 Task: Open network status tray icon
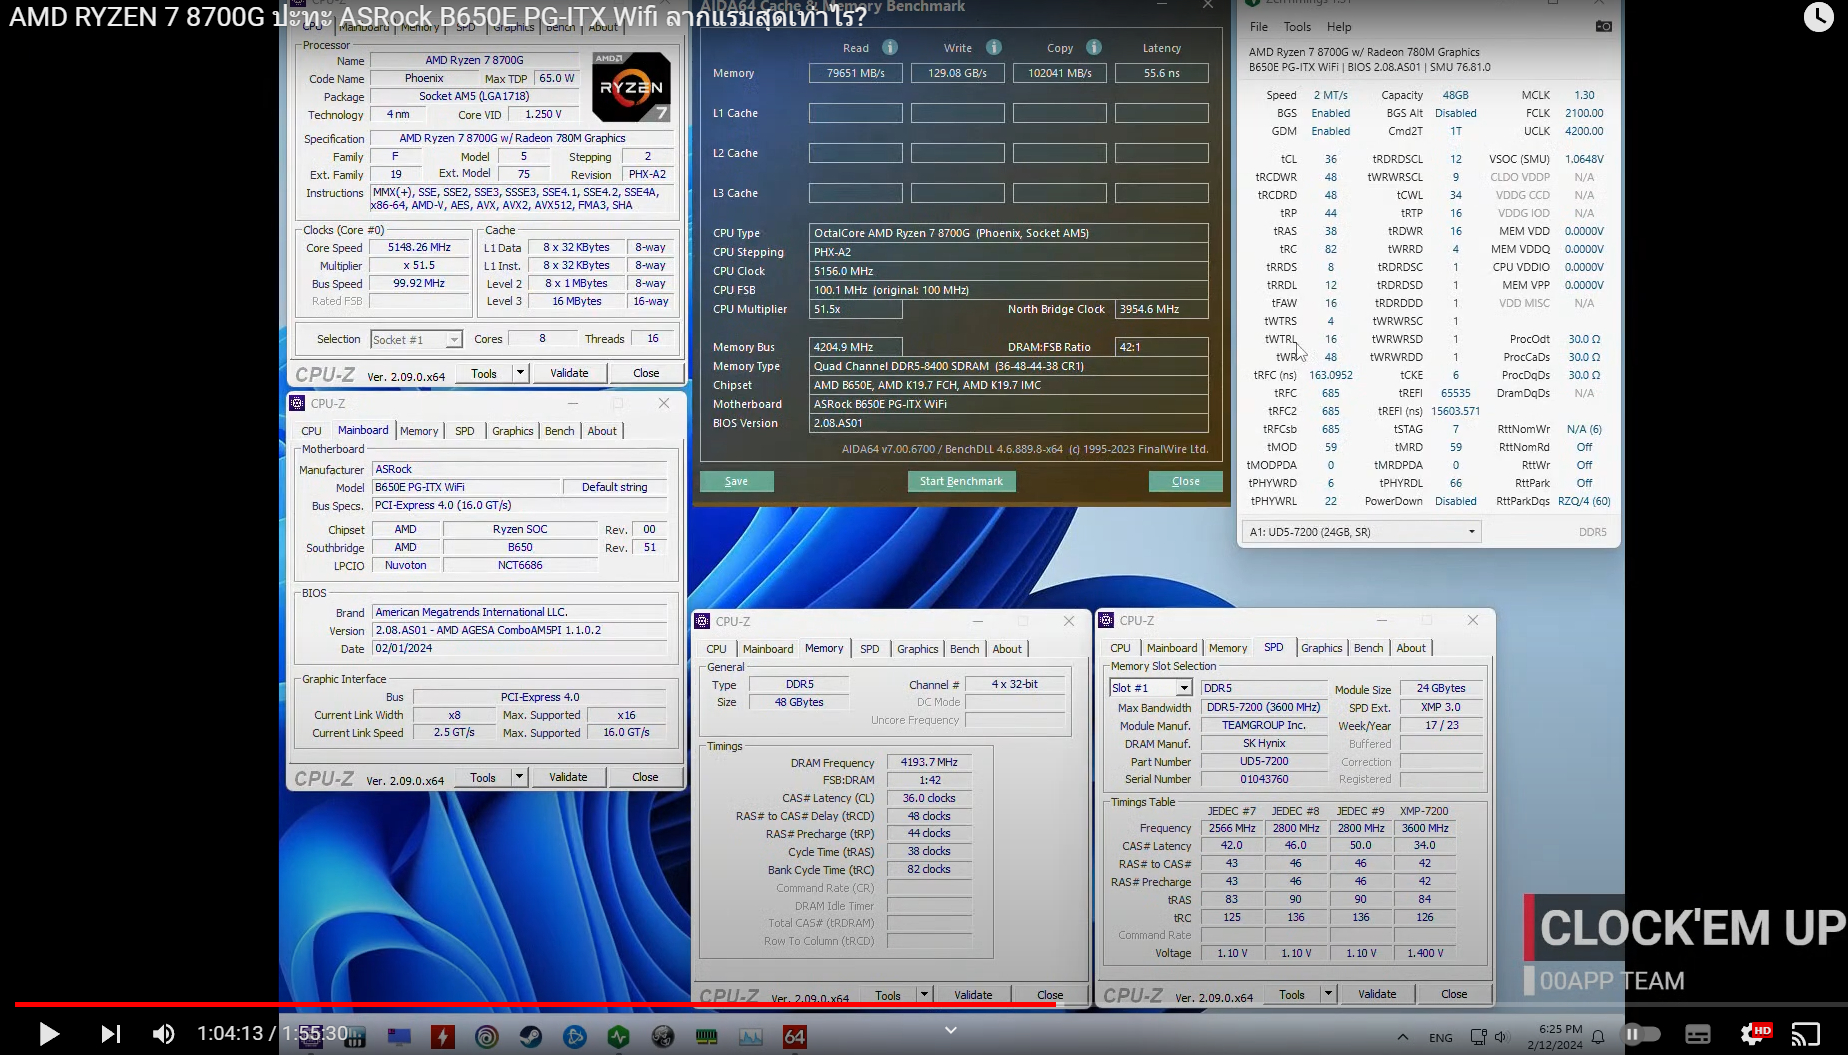1478,1037
